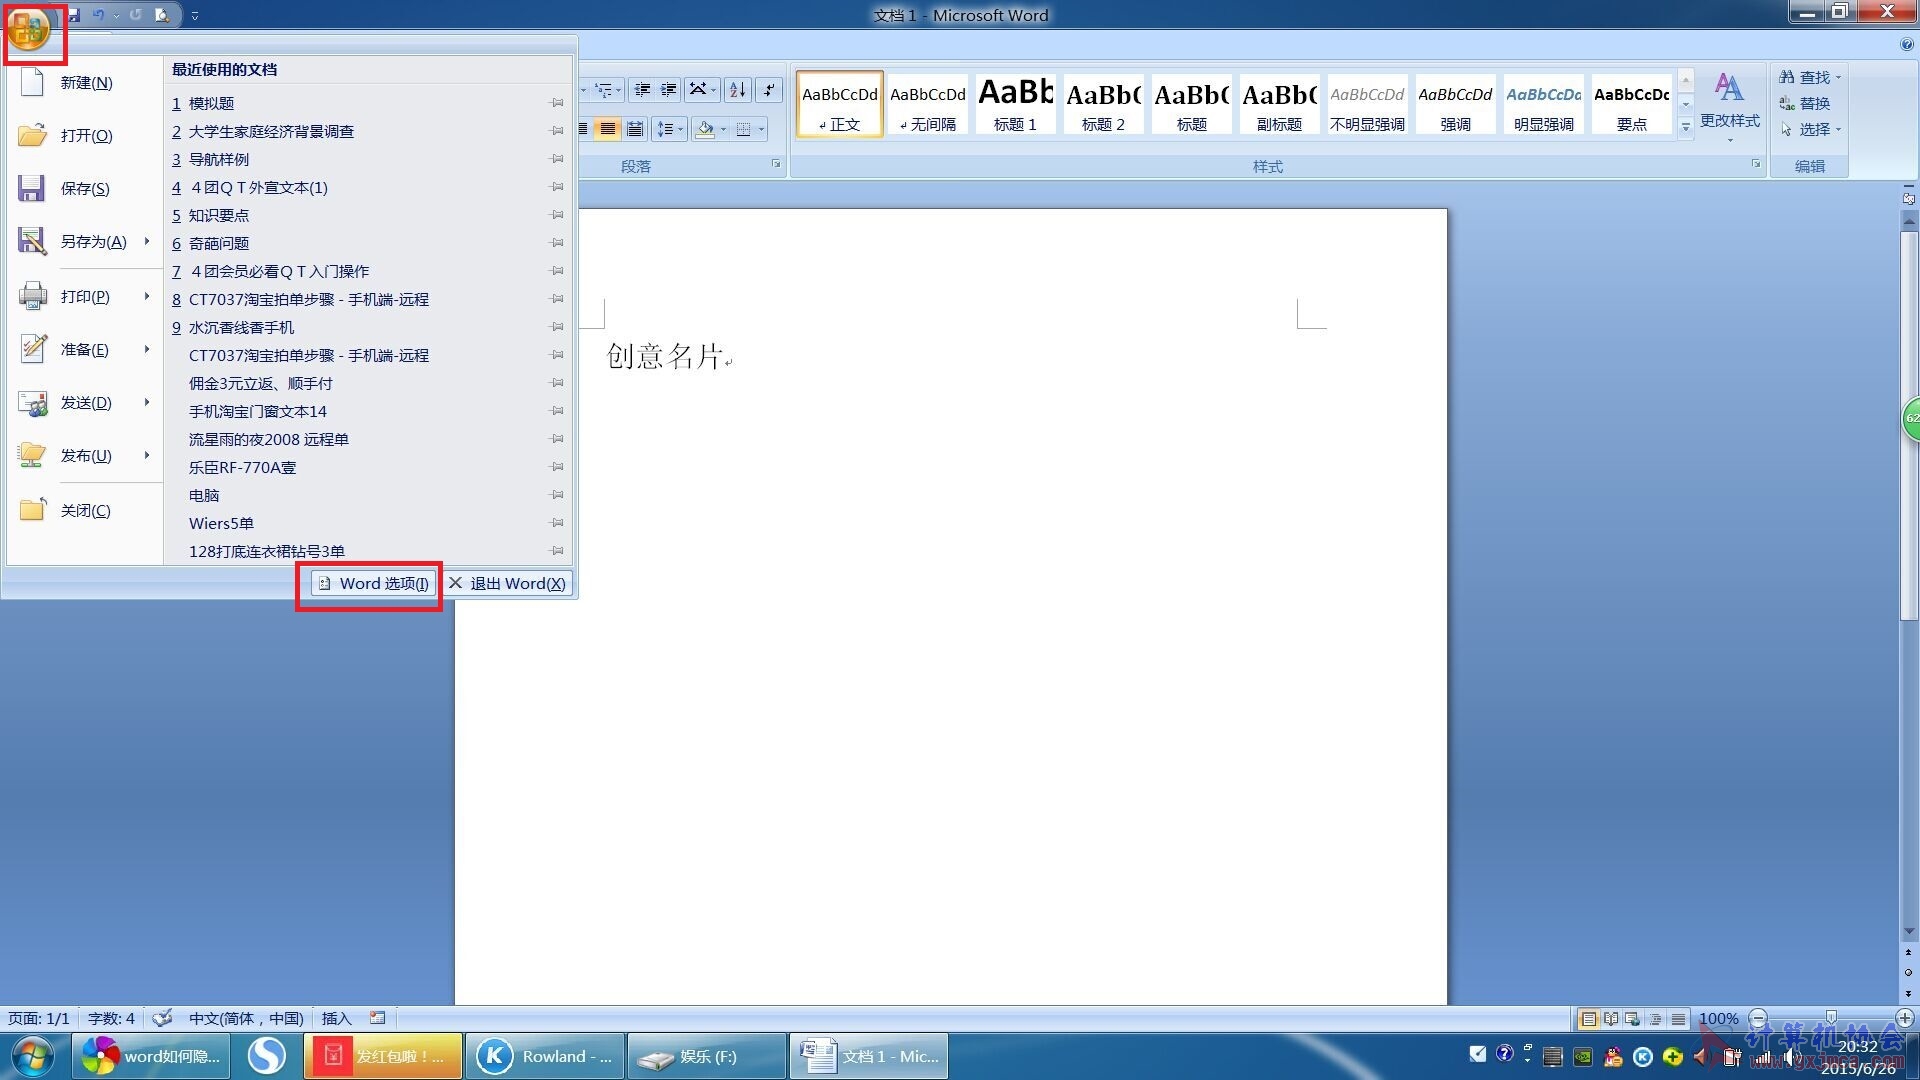Switch to Draft view icon
Image resolution: width=1920 pixels, height=1080 pixels.
pos(1678,1019)
